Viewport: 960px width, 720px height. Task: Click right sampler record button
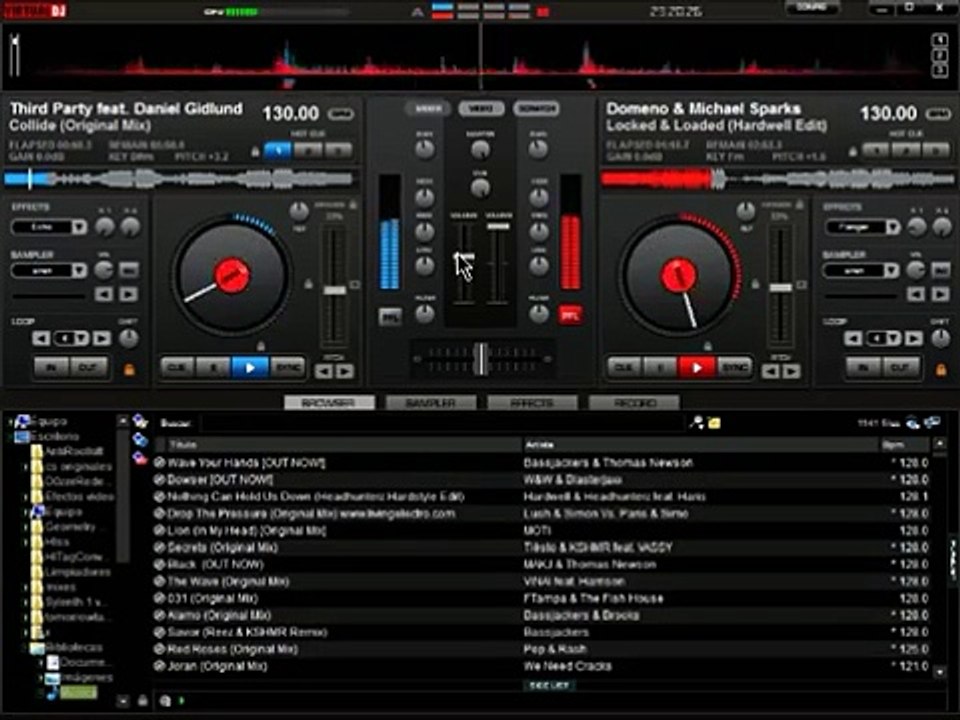click(x=940, y=269)
